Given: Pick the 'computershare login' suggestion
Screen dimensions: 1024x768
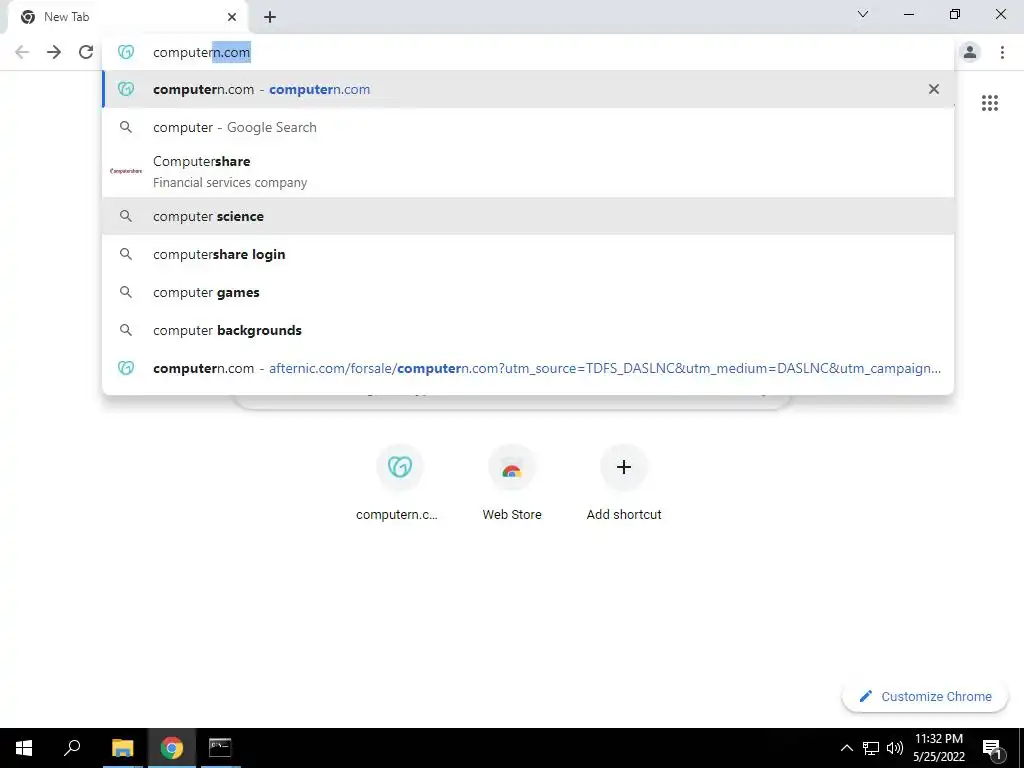Looking at the screenshot, I should pos(528,254).
